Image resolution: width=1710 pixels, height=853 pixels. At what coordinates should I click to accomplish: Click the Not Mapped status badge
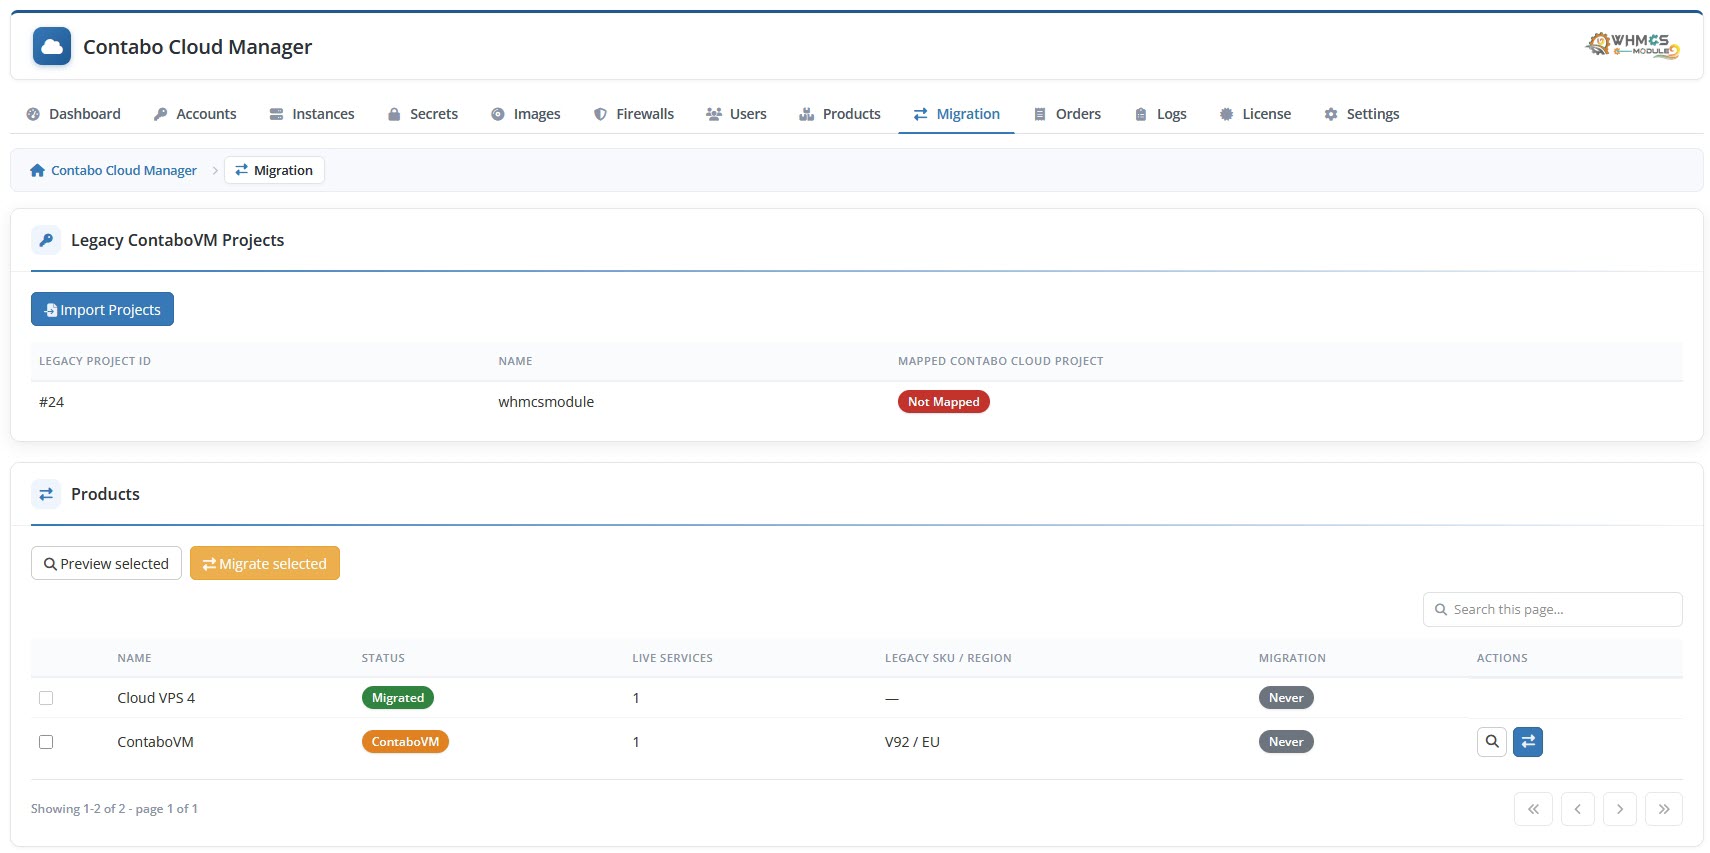[943, 402]
